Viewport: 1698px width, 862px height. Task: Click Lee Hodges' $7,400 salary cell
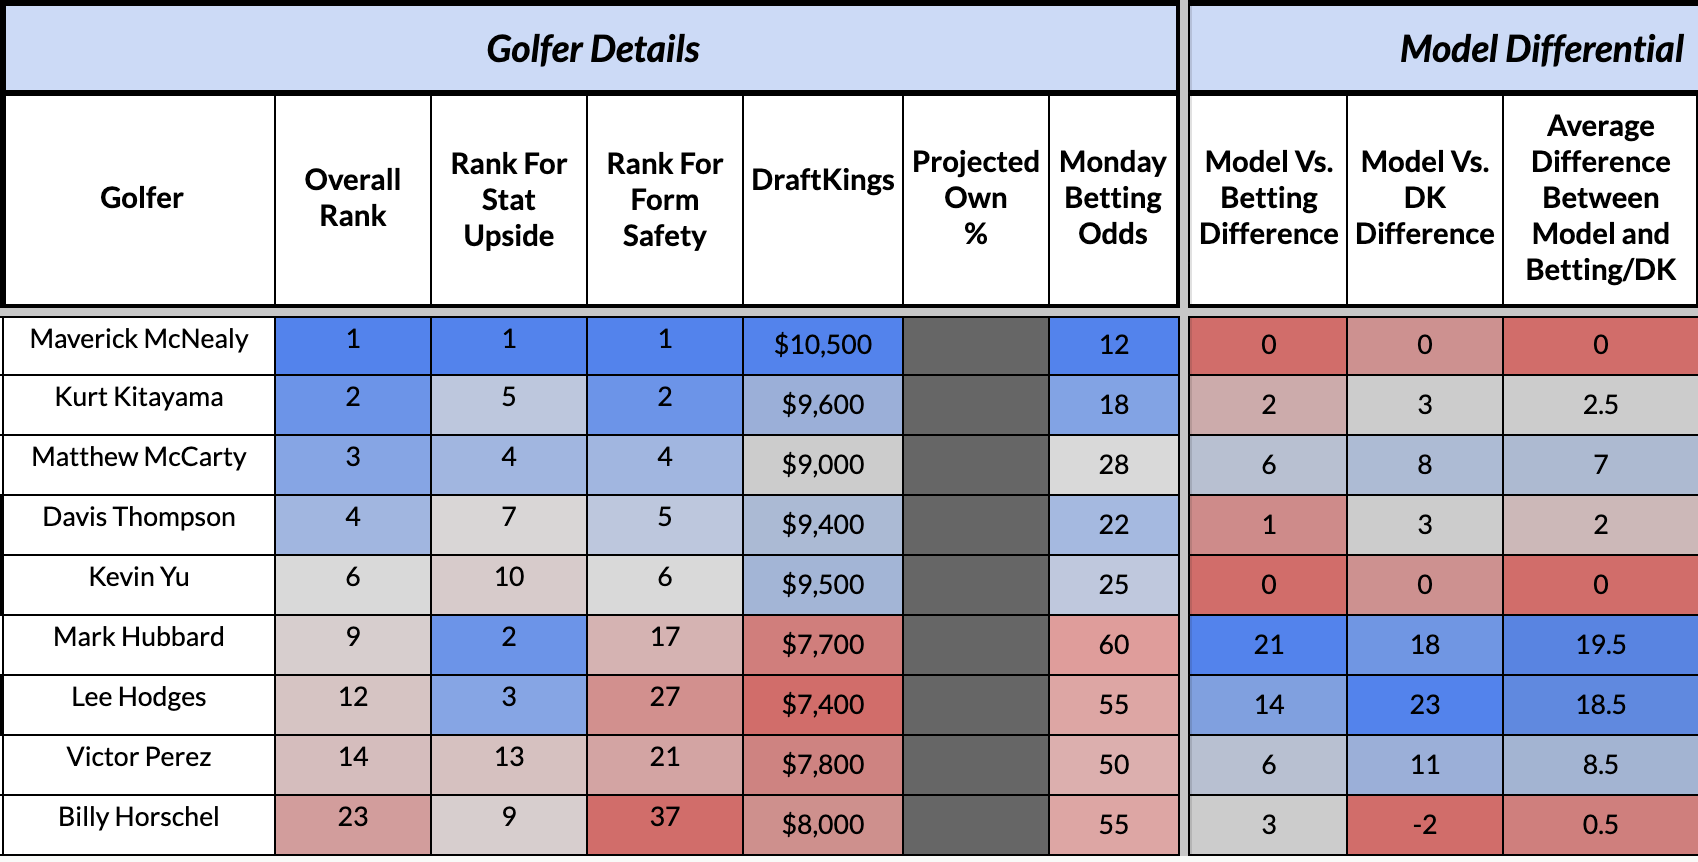(823, 705)
